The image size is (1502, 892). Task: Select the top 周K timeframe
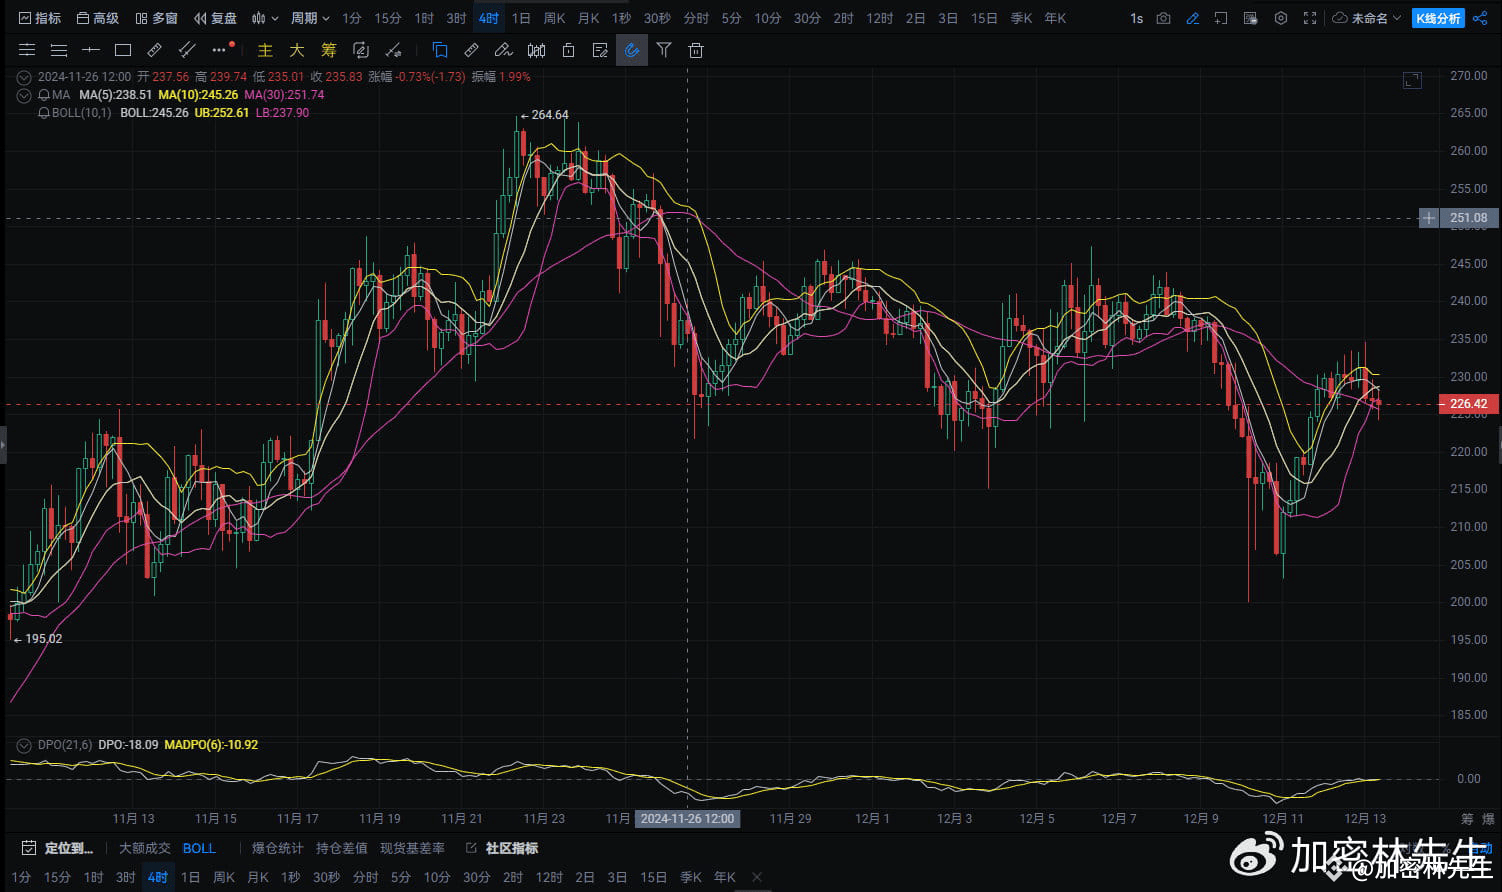click(x=554, y=18)
